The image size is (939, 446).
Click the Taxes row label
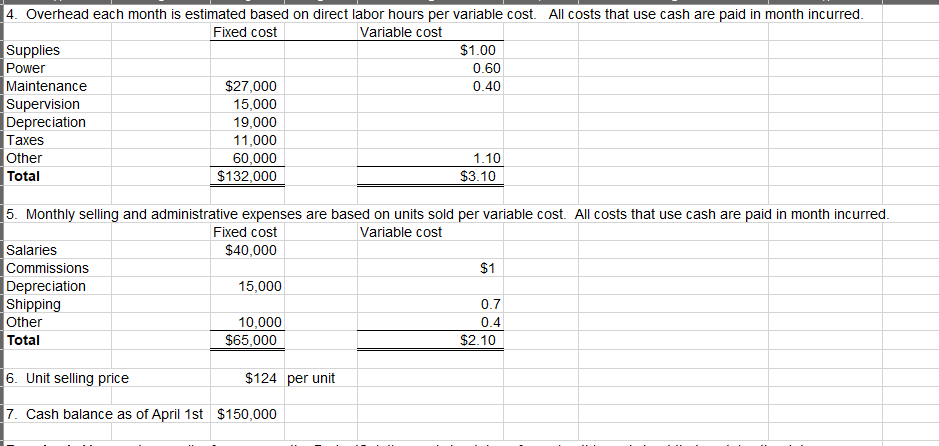pyautogui.click(x=25, y=140)
